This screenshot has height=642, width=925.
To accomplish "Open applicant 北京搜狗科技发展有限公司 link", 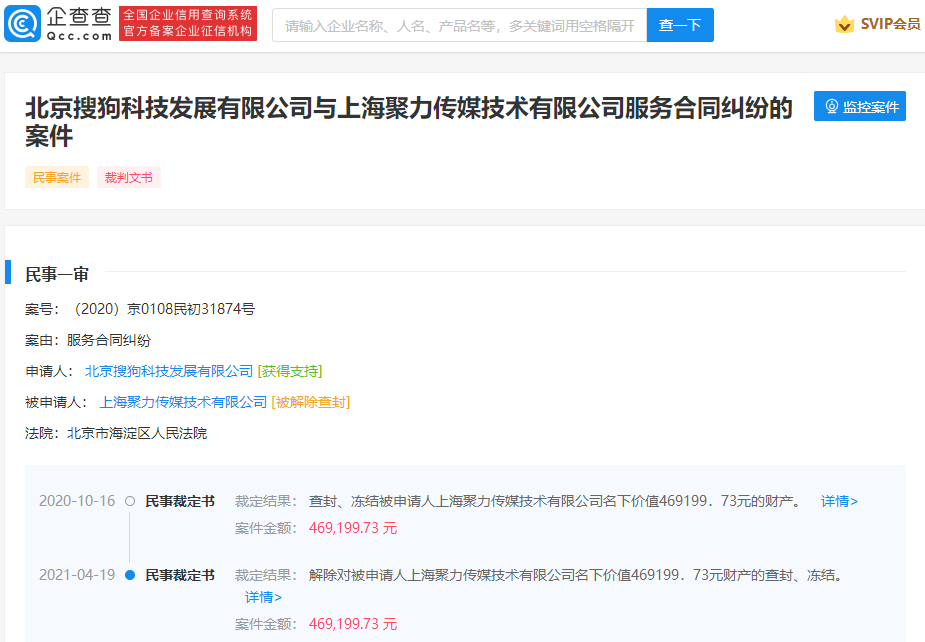I will pyautogui.click(x=169, y=371).
